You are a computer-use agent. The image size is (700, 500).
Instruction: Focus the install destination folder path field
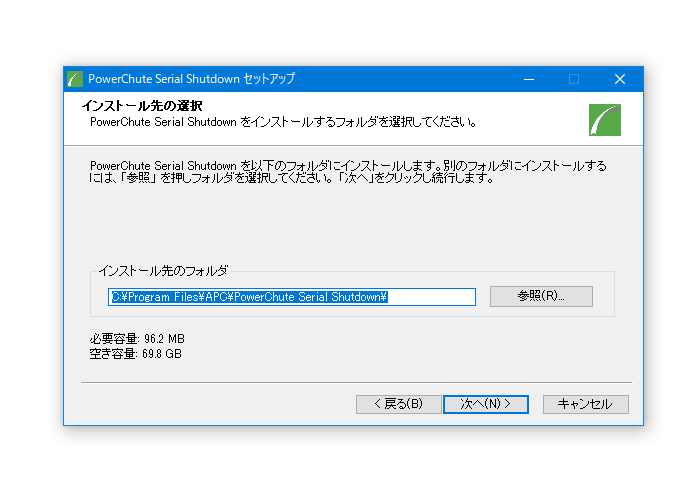click(292, 297)
